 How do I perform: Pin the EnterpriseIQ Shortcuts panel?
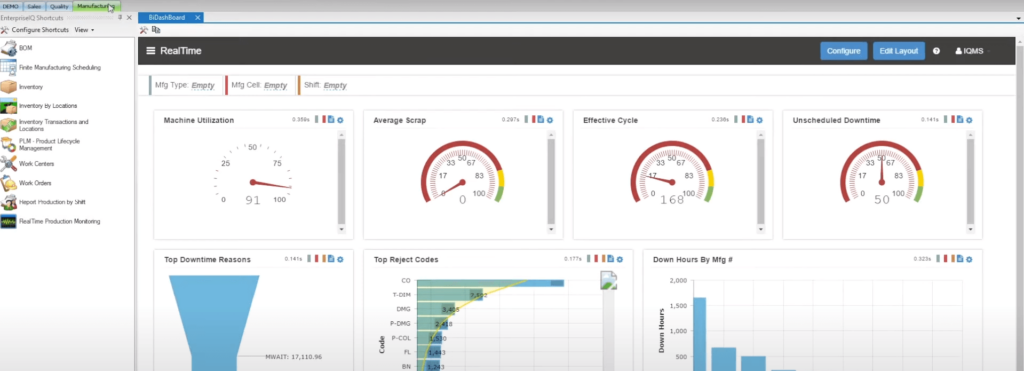120,18
